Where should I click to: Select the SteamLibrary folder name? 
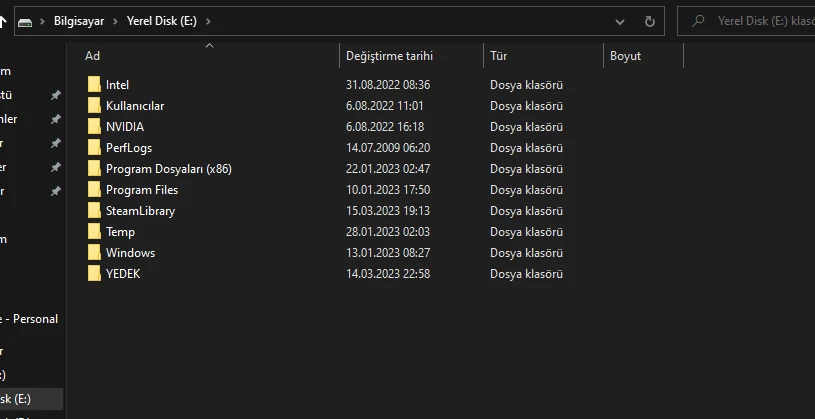click(140, 211)
